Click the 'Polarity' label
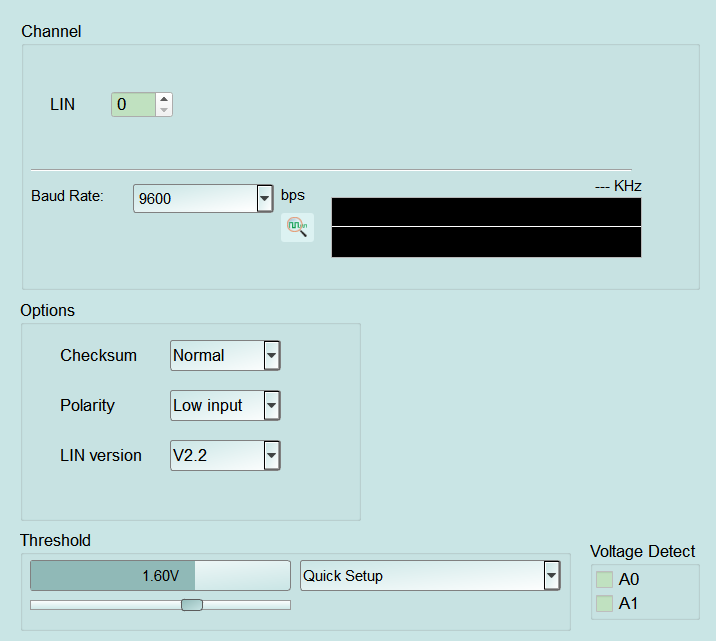The image size is (716, 641). click(88, 405)
